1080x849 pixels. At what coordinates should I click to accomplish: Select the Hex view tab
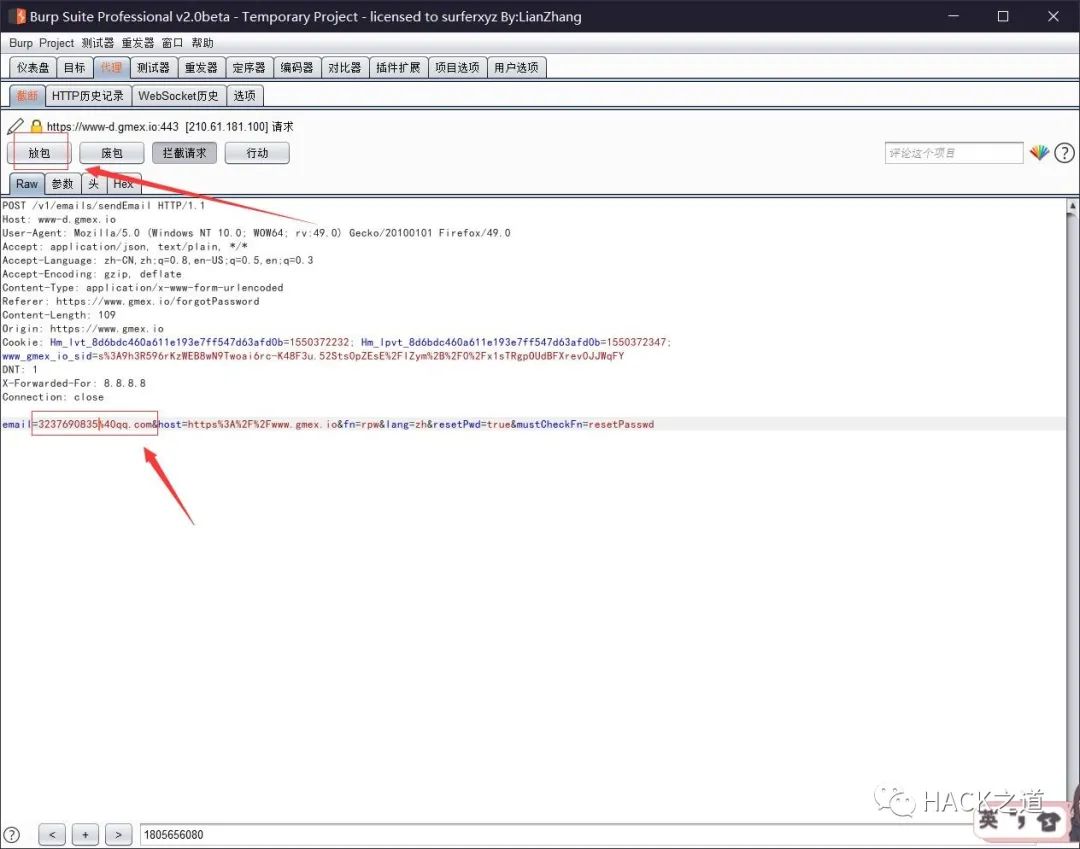tap(123, 184)
